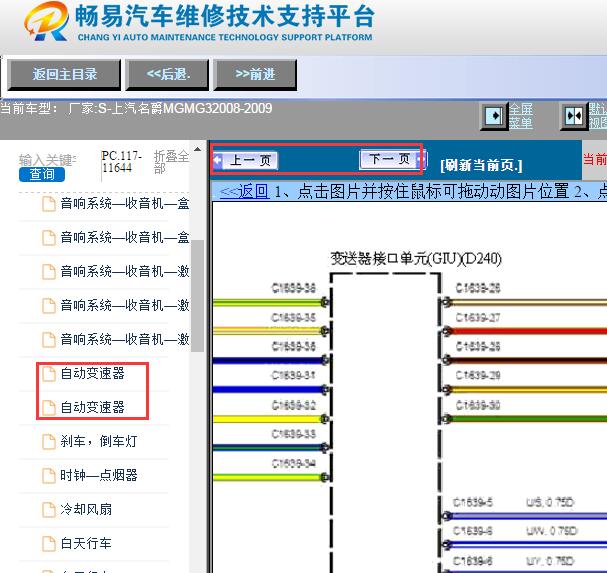Click the document icon beside 冷却风扇

pos(49,510)
